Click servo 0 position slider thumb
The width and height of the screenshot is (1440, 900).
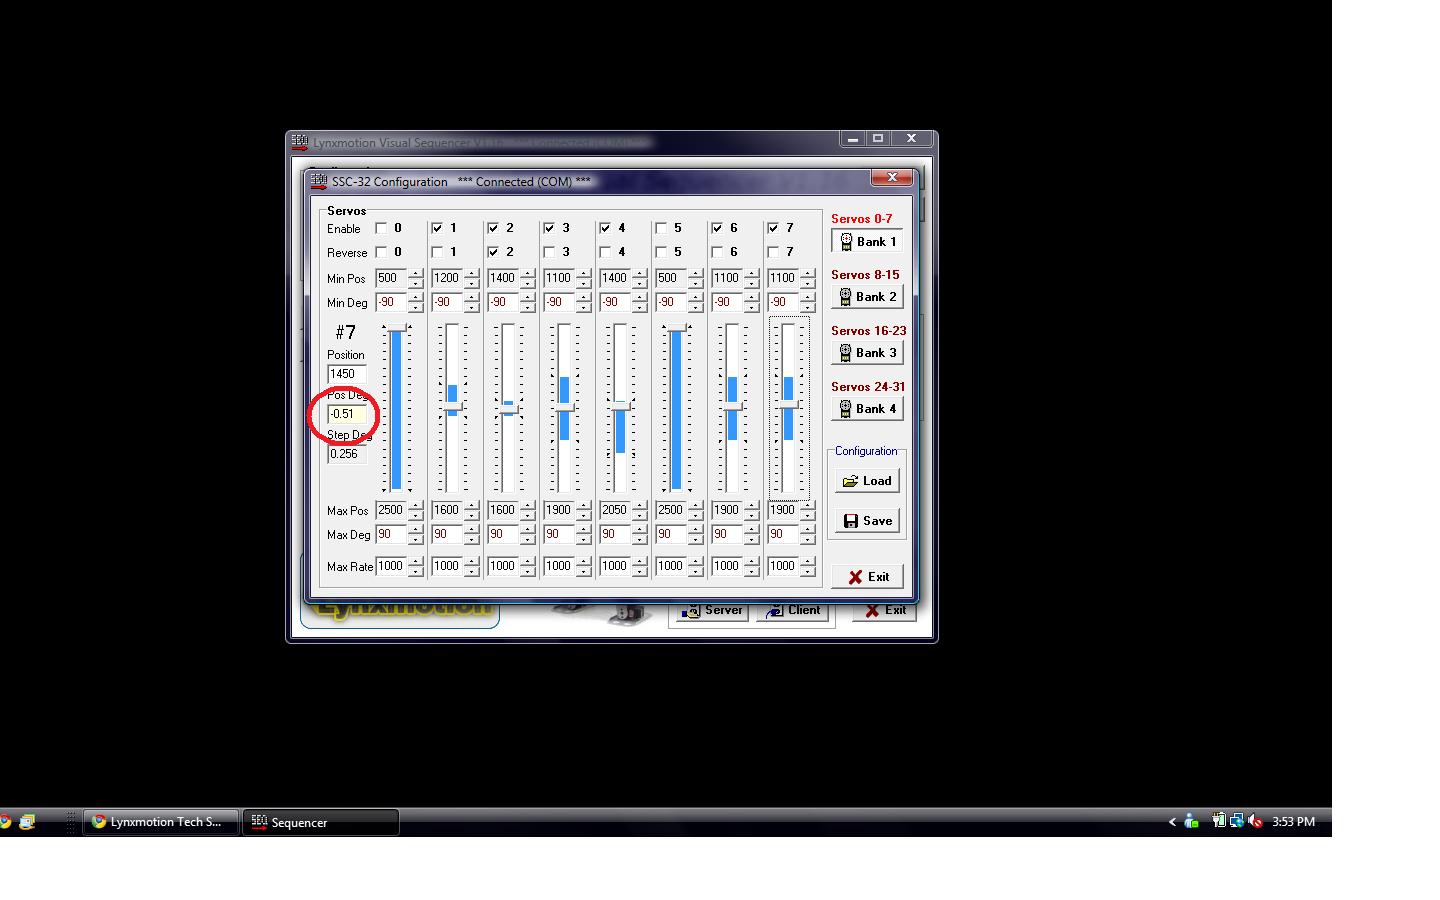tap(397, 327)
